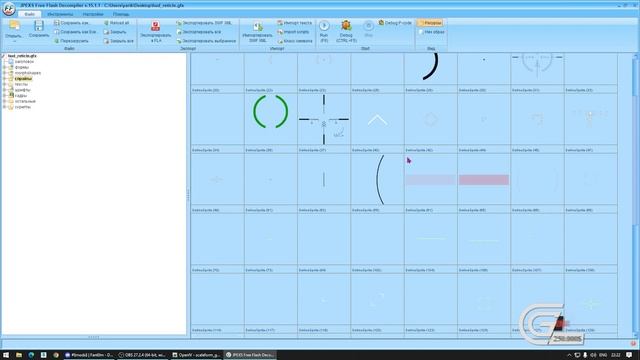This screenshot has width=640, height=360.
Task: Open the notification center tray icon
Action: click(629, 355)
